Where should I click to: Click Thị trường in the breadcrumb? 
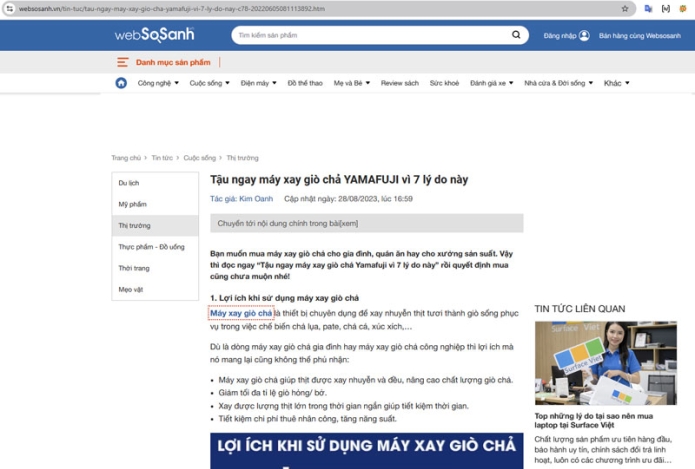(242, 158)
